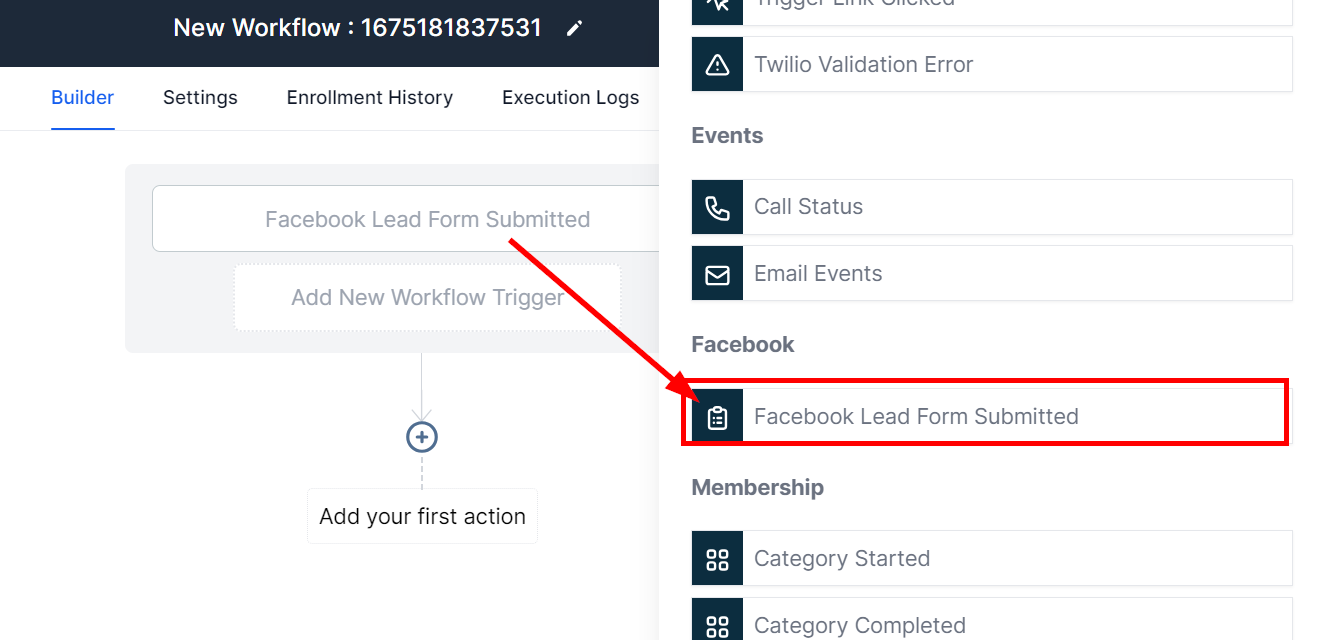
Task: Click the pencil icon to rename workflow
Action: [x=574, y=28]
